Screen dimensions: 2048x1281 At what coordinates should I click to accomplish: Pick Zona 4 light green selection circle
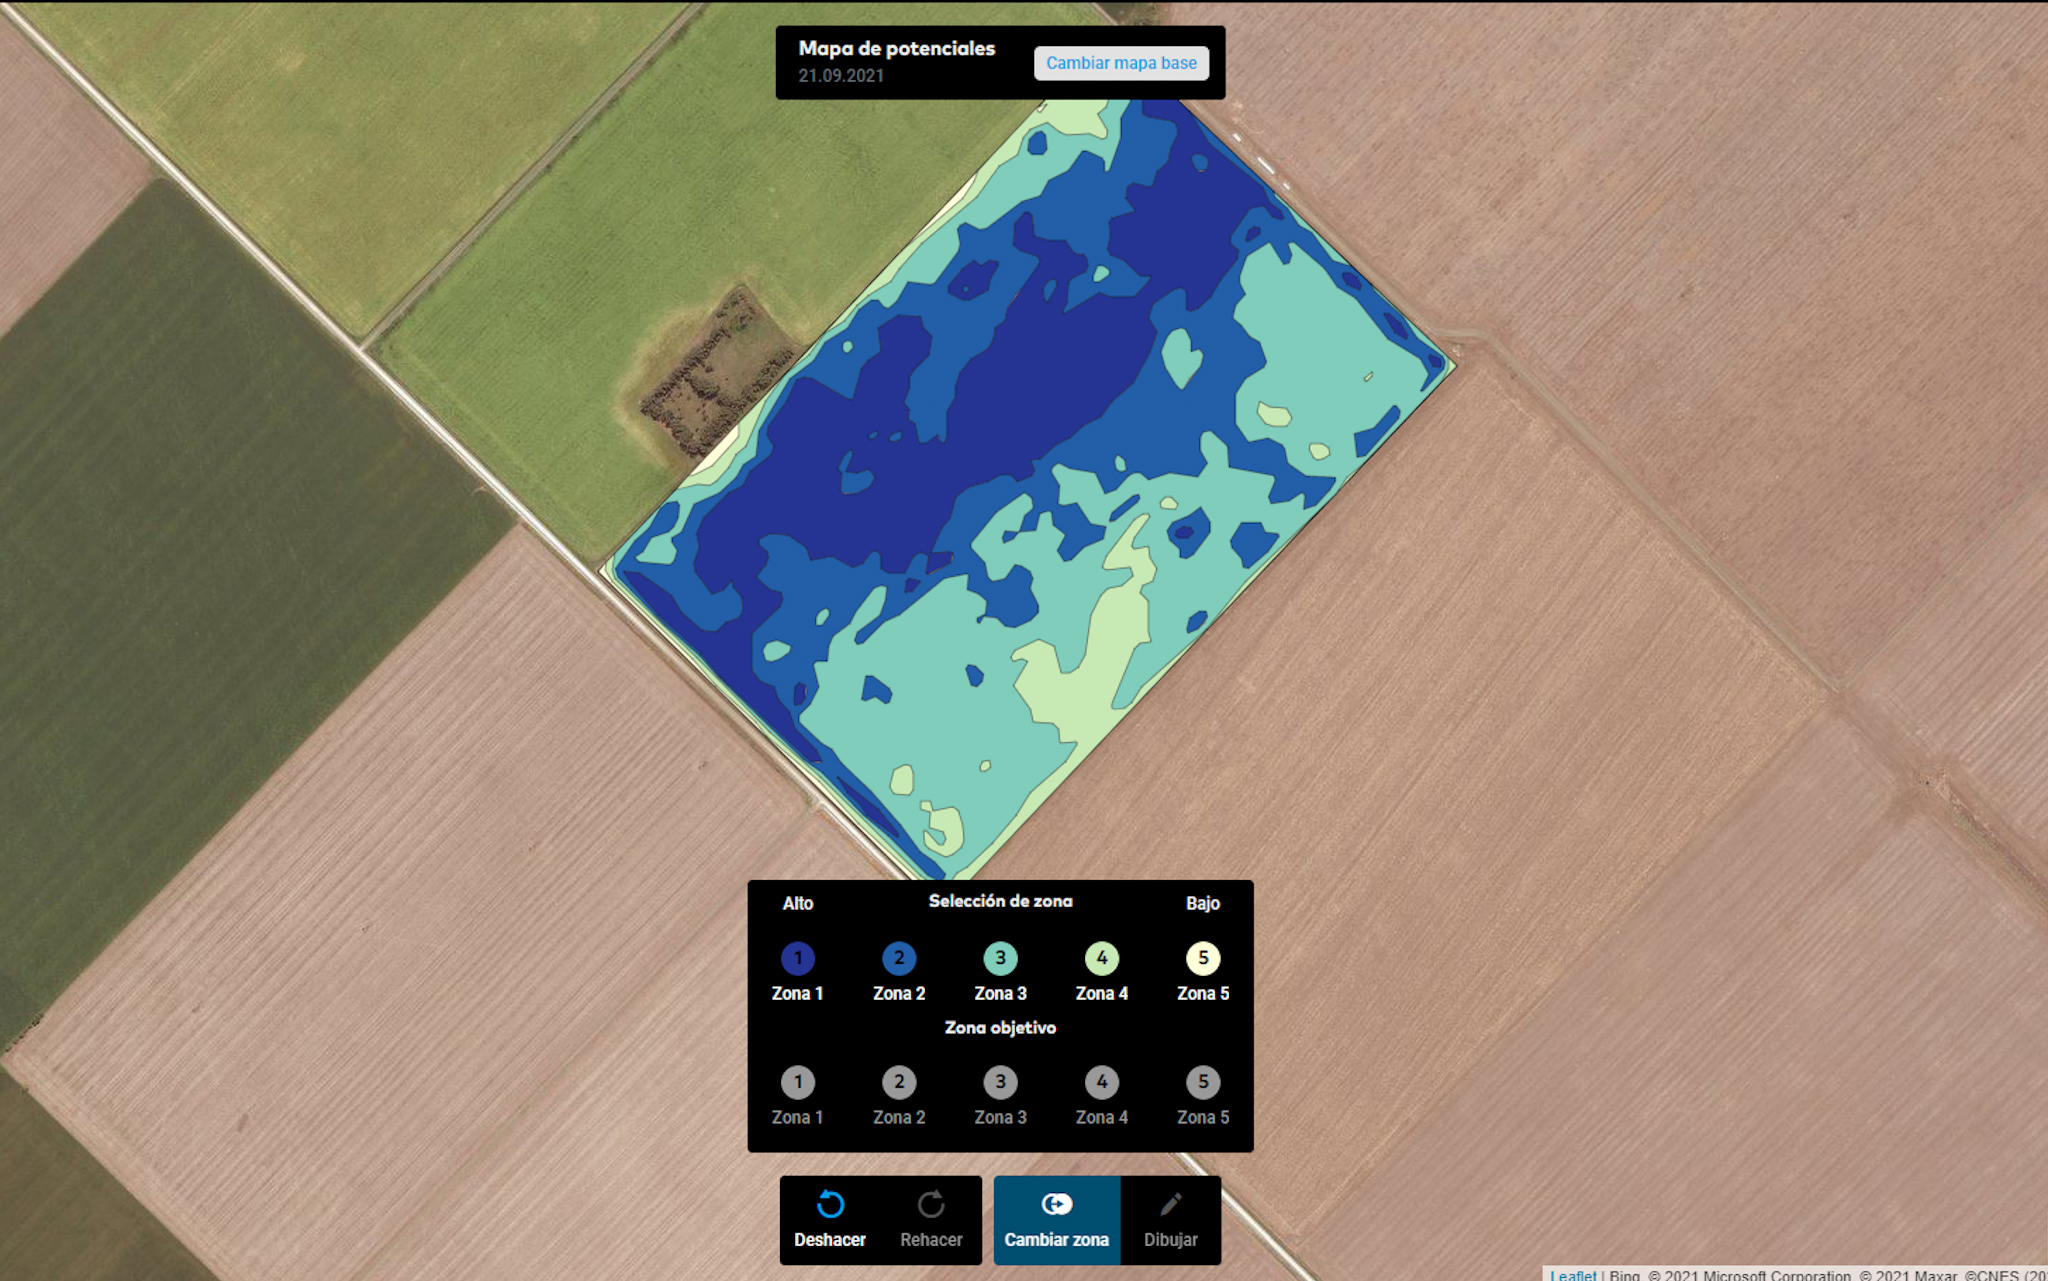pos(1101,959)
